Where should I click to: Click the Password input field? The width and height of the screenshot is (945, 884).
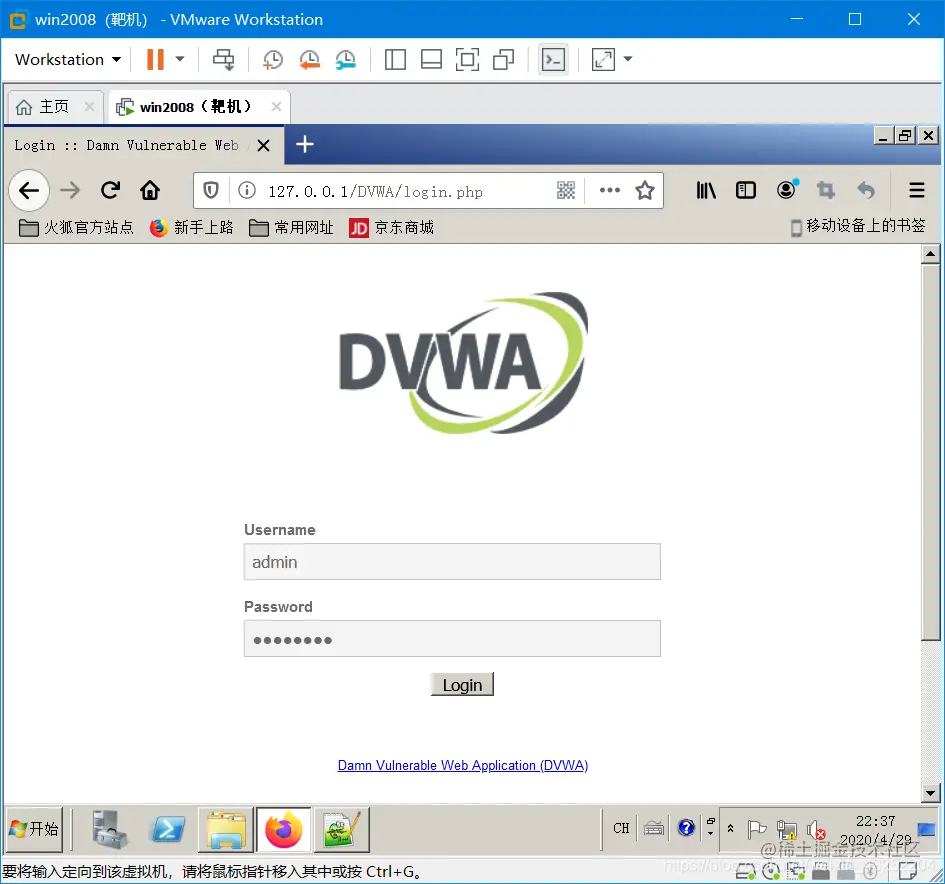[x=452, y=639]
